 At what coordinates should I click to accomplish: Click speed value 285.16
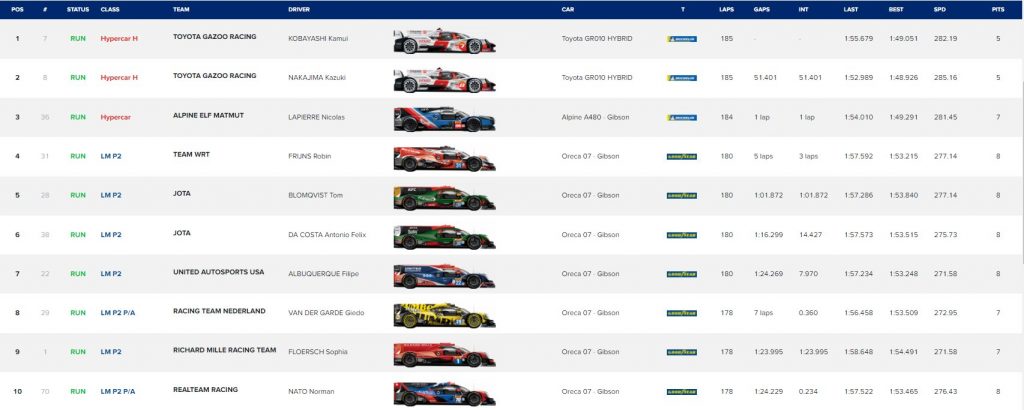(946, 78)
